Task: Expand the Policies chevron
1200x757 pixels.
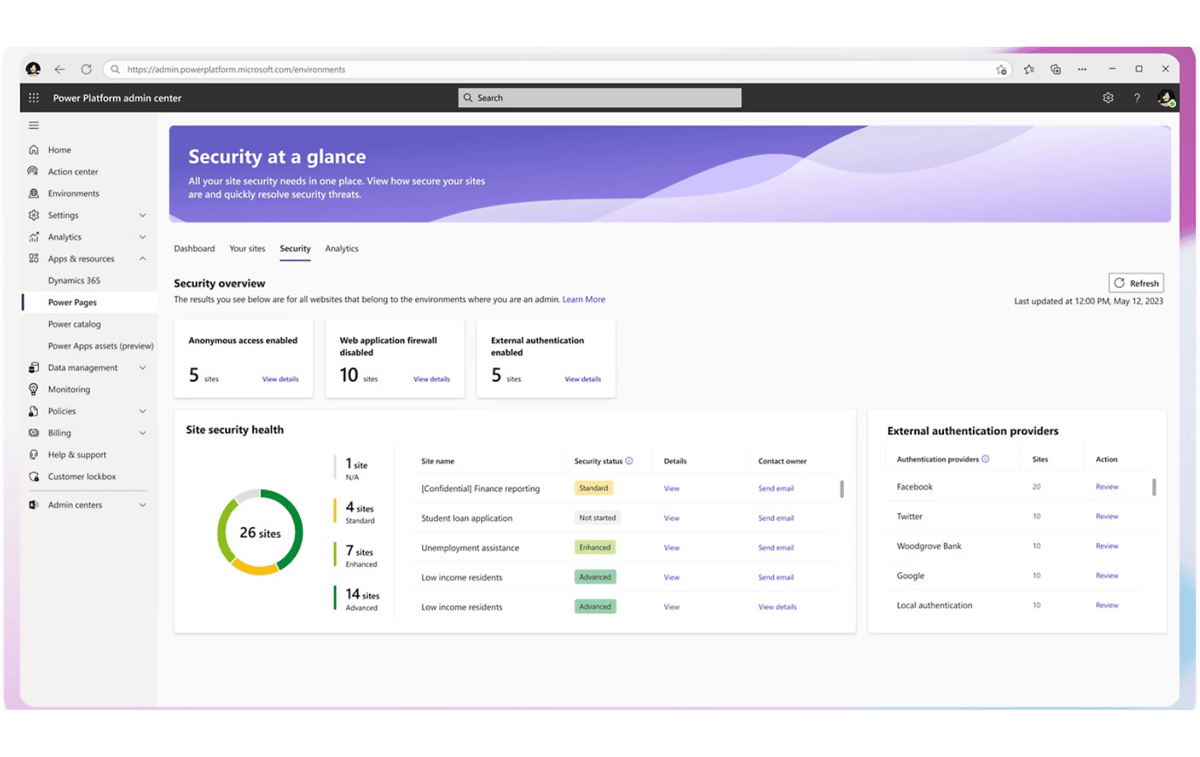Action: click(x=142, y=411)
